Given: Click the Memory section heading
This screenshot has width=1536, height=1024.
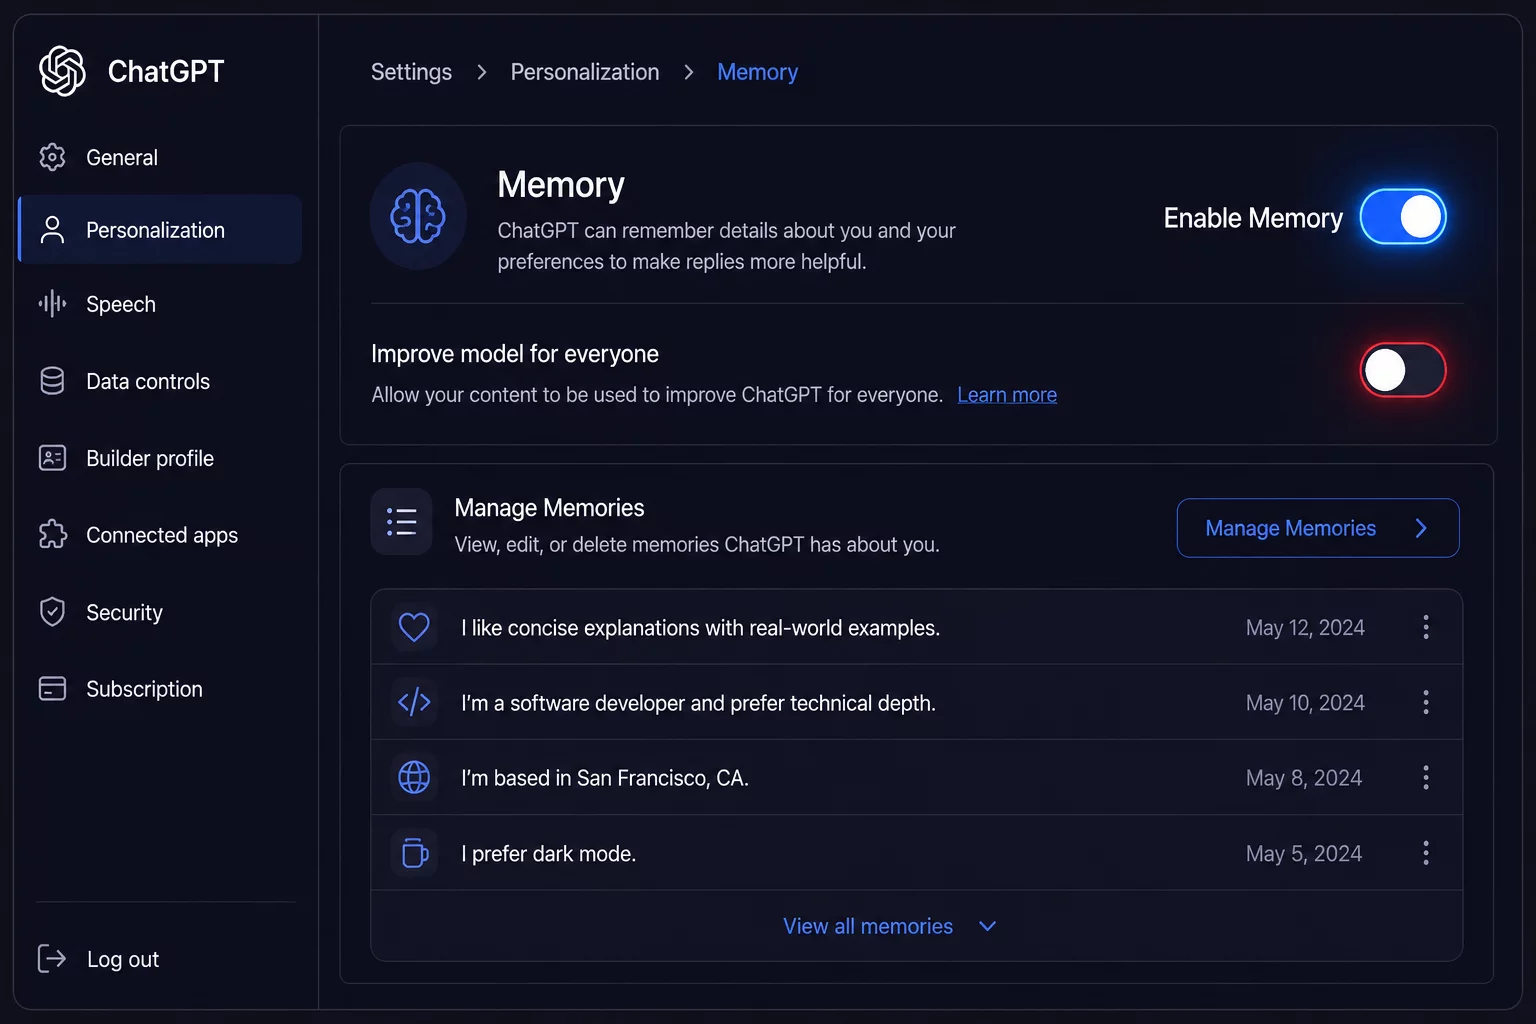Looking at the screenshot, I should point(561,185).
